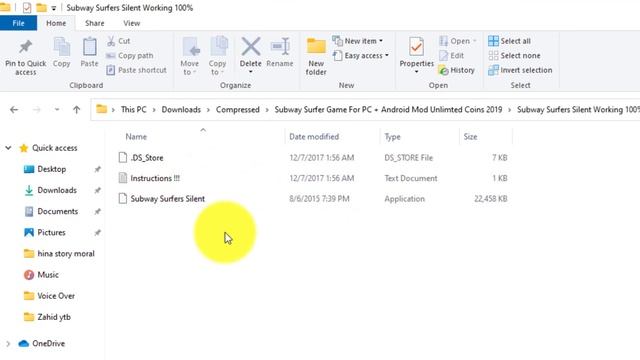Switch to the Home ribbon tab
Viewport: 640px width, 360px height.
(x=56, y=23)
